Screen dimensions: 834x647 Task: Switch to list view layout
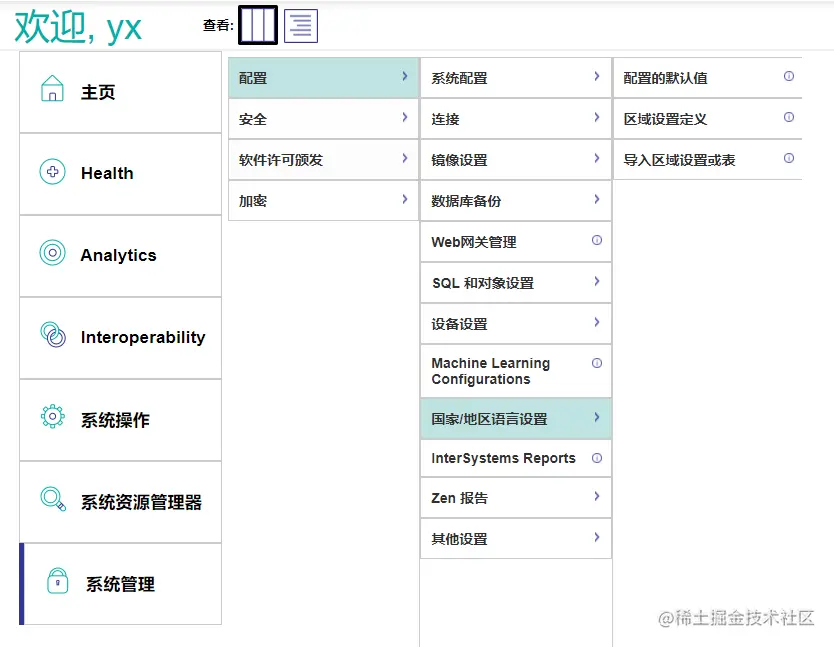pyautogui.click(x=301, y=25)
